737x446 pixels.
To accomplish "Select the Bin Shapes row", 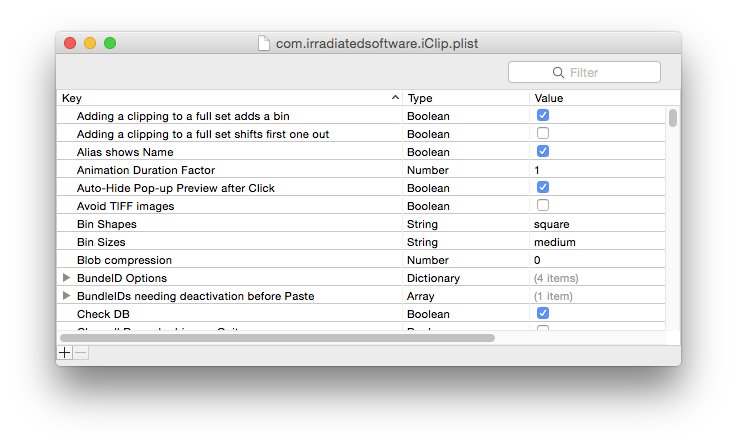I will click(x=361, y=224).
